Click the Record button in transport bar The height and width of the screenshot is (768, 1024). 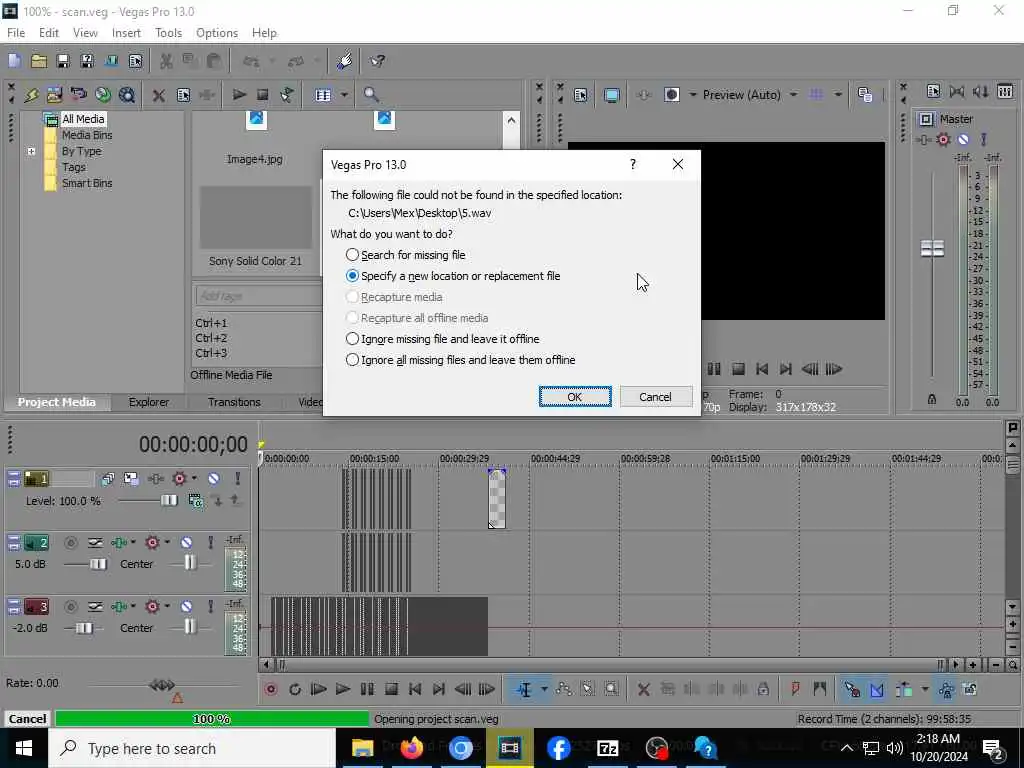[x=270, y=689]
